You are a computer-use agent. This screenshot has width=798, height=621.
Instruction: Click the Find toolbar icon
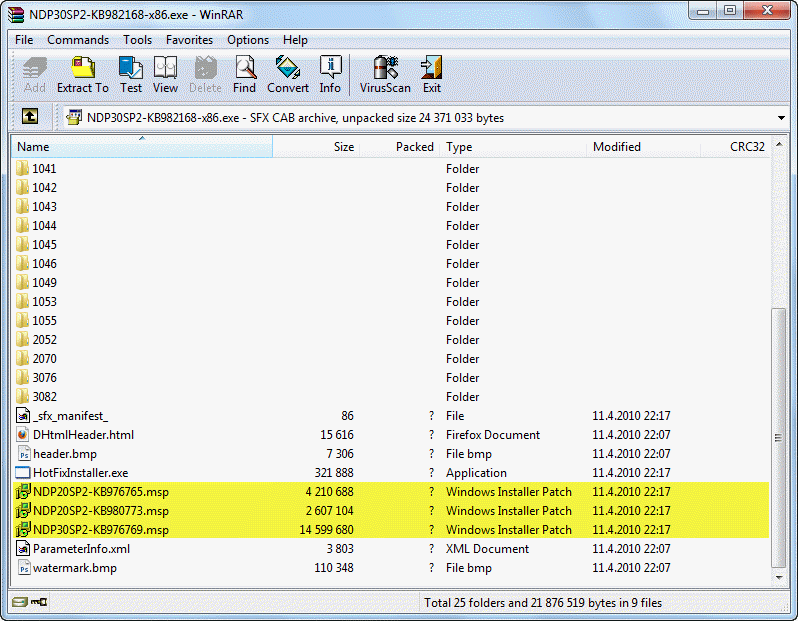pos(244,74)
